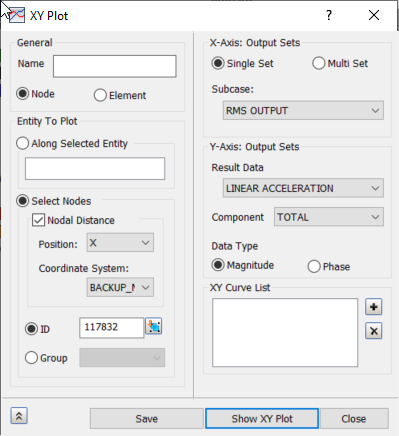Set Data Type to Phase
This screenshot has height=436, width=399.
point(314,267)
